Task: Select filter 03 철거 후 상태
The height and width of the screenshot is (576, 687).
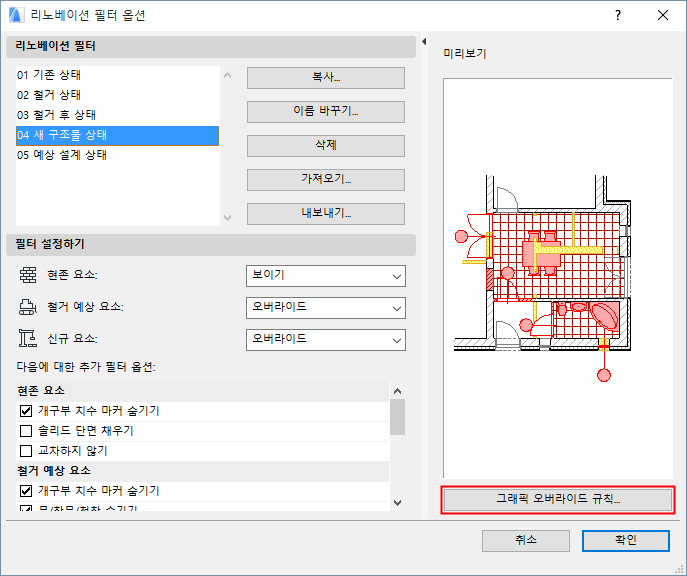Action: [x=117, y=115]
